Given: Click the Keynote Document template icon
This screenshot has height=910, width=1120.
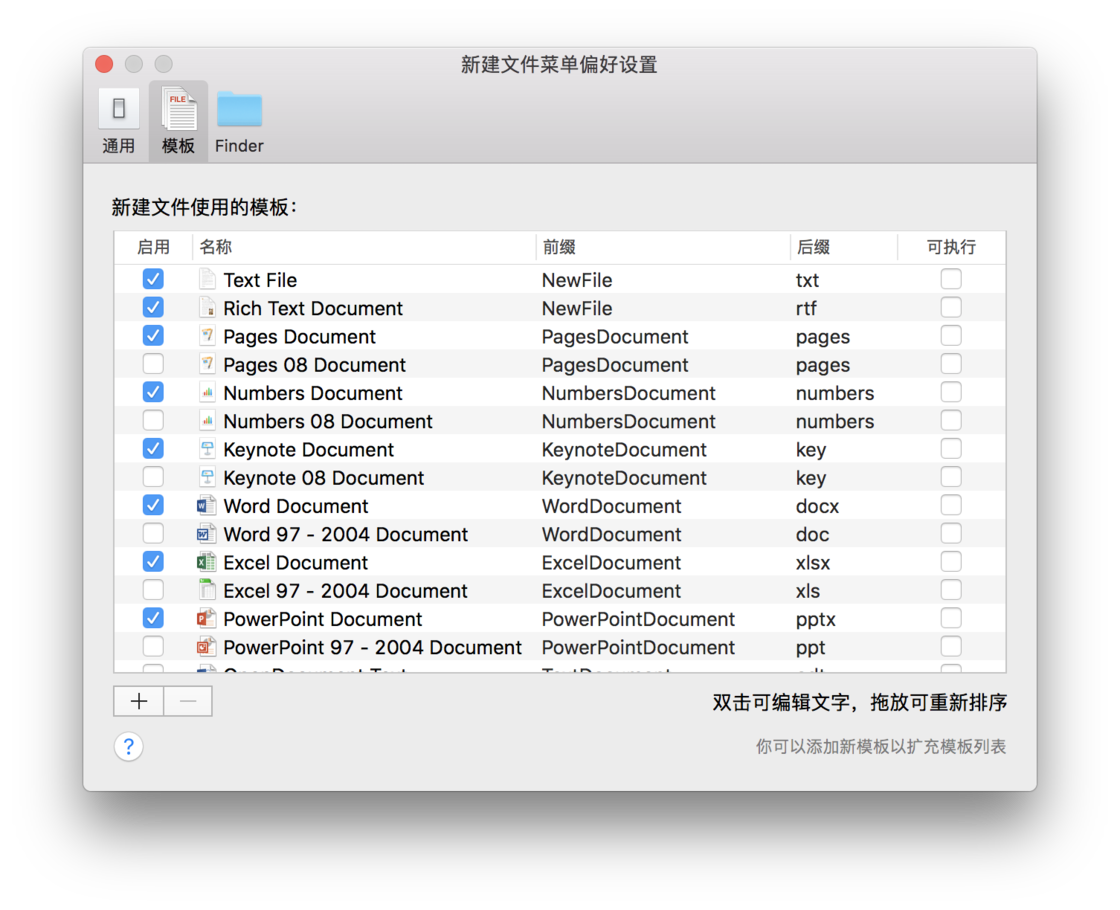Looking at the screenshot, I should [207, 449].
